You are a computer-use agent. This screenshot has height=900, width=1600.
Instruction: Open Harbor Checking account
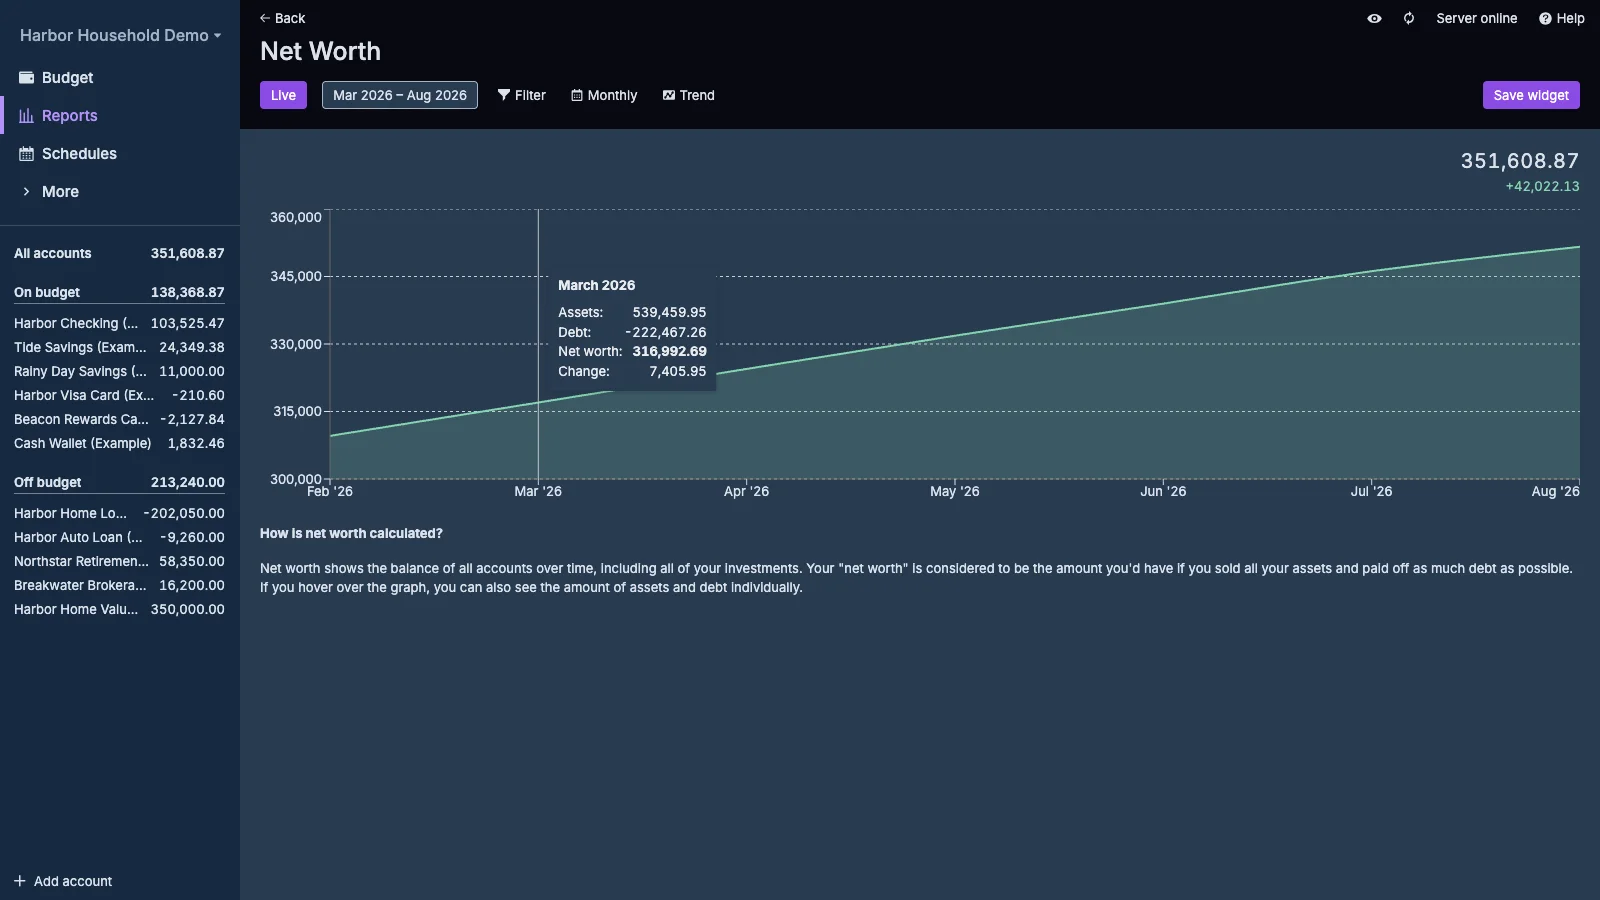click(x=119, y=323)
